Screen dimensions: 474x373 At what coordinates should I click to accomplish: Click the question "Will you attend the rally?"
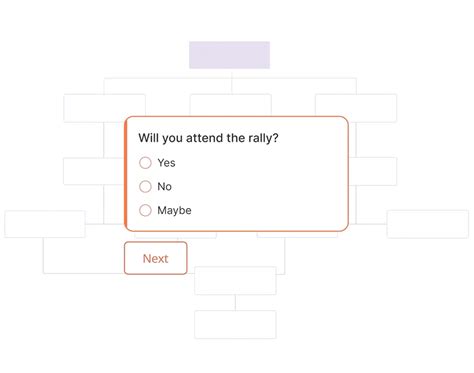point(208,138)
